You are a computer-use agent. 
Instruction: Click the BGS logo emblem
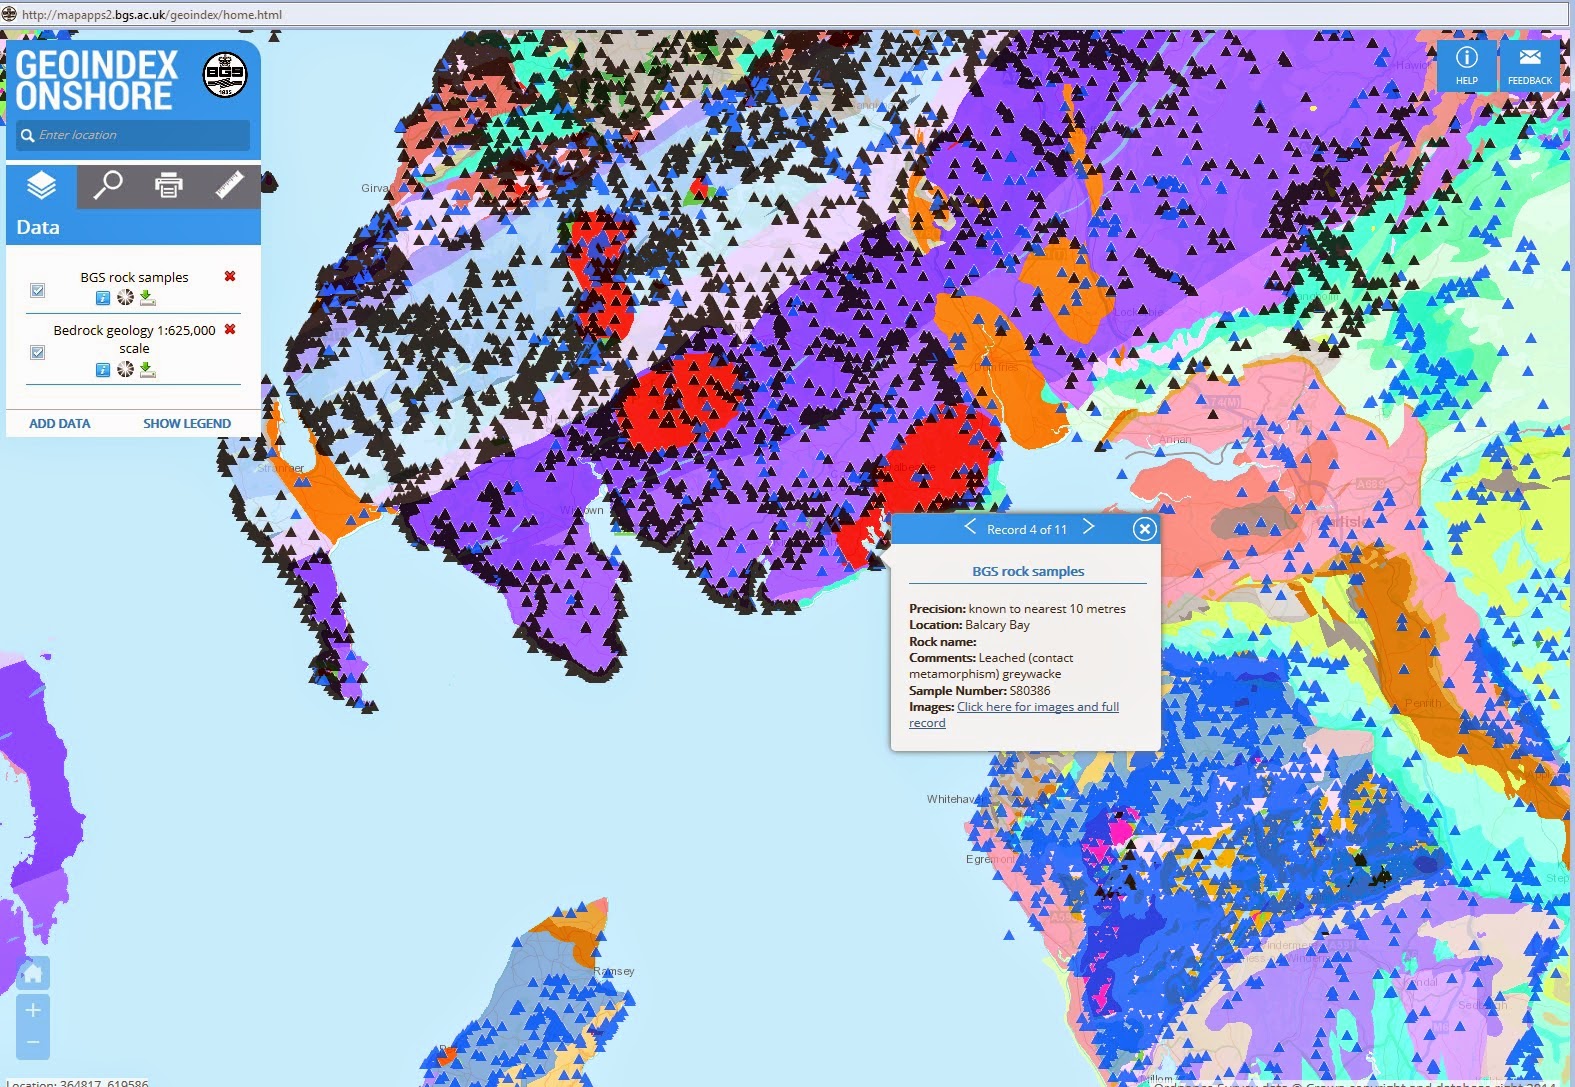click(x=225, y=75)
